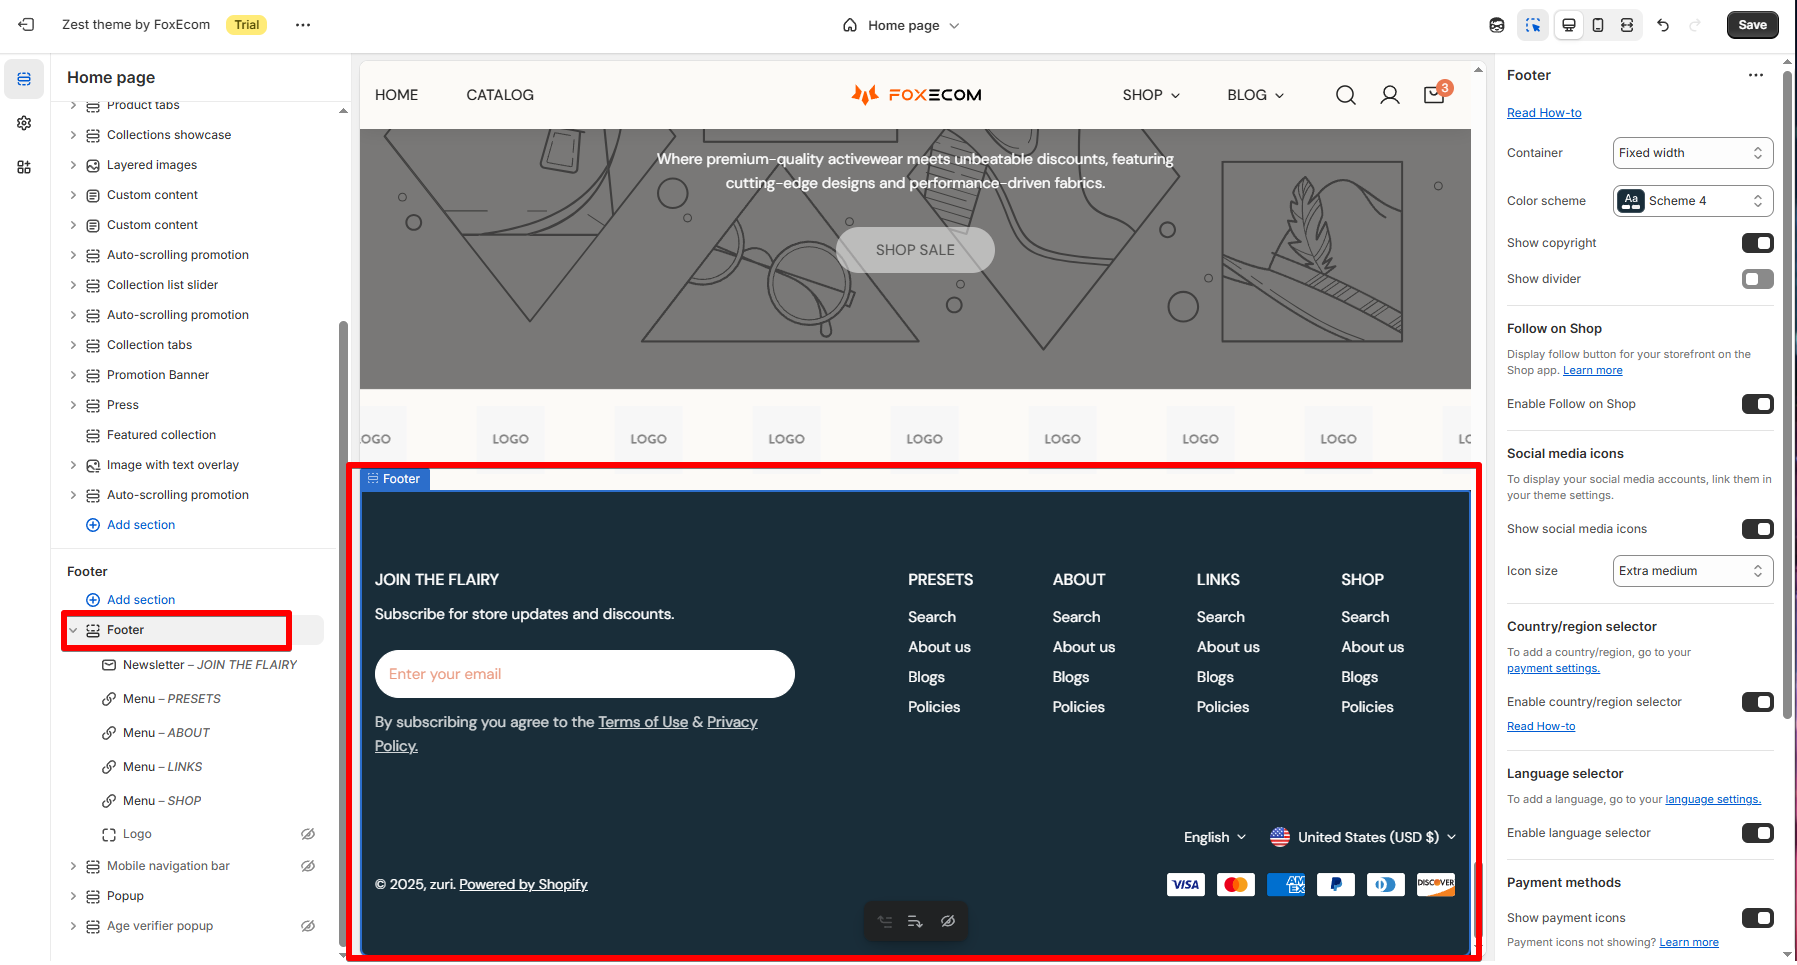Click the Save button
Viewport: 1797px width, 965px height.
pos(1752,25)
